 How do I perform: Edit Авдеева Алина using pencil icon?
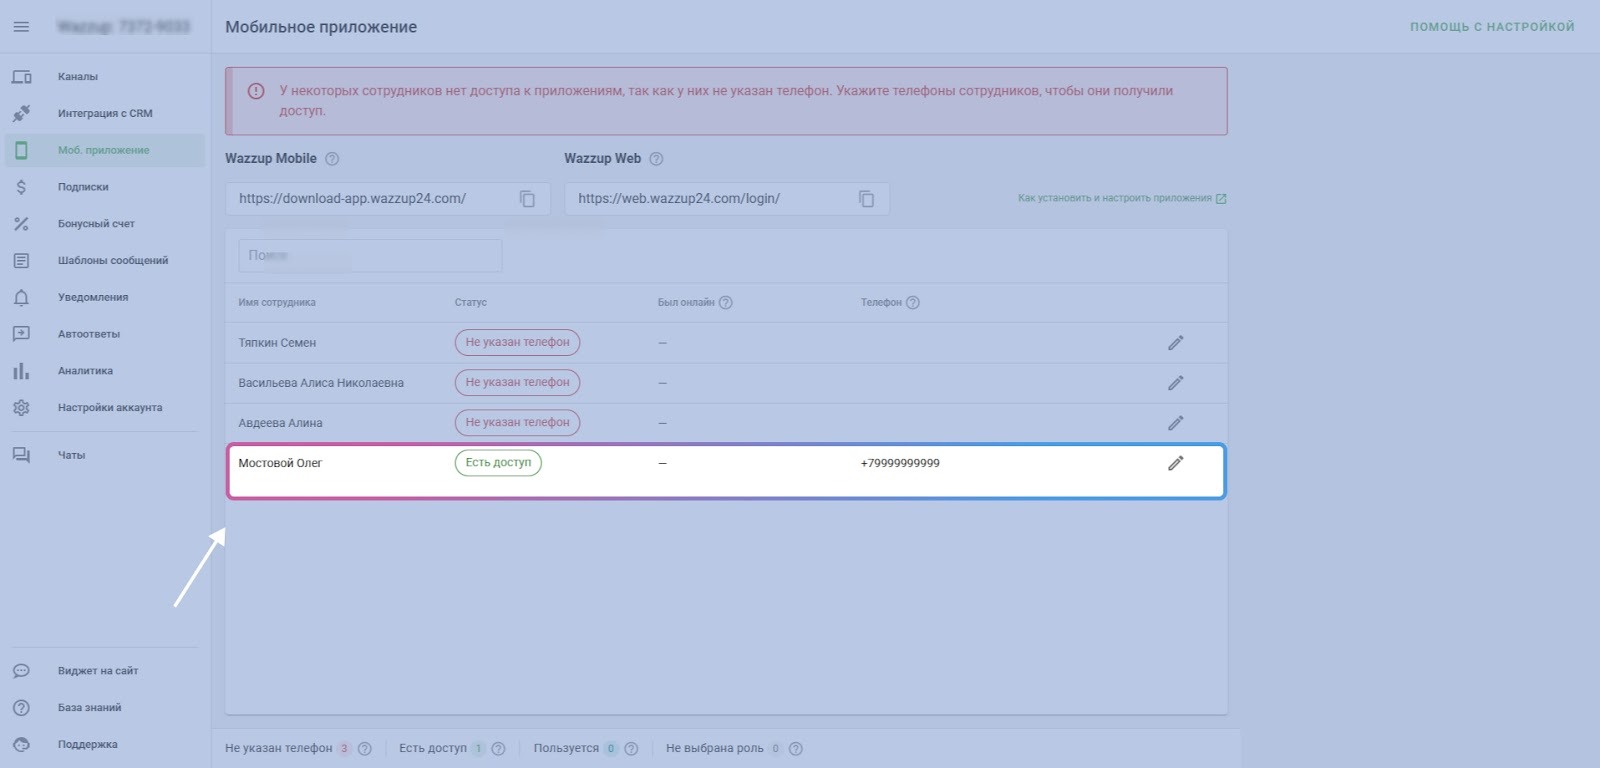[1175, 423]
